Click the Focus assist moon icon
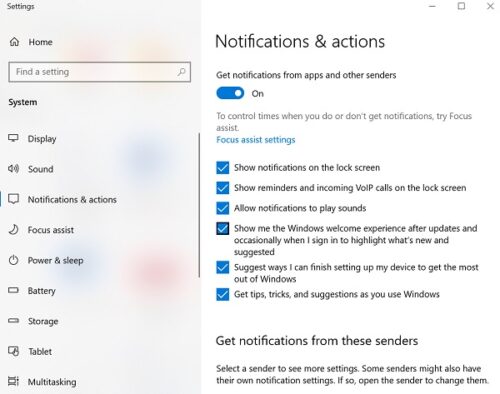 [13, 230]
